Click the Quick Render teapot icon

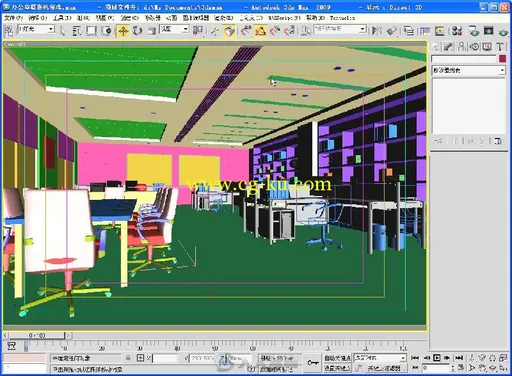coord(503,32)
